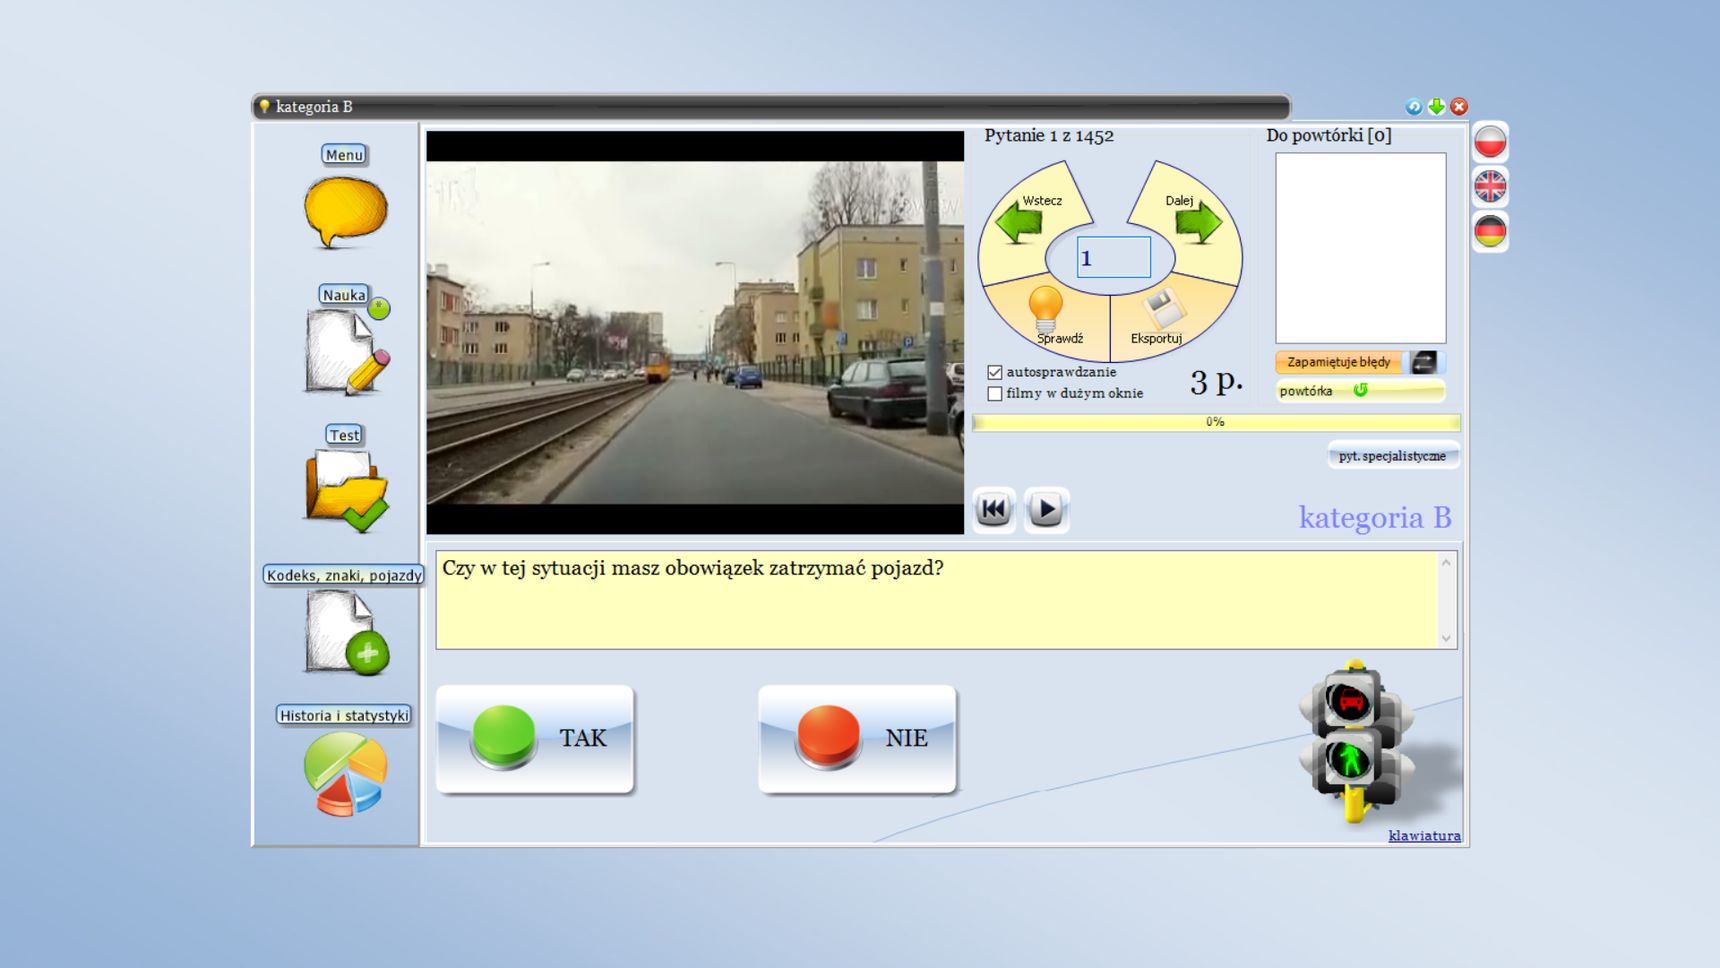The image size is (1720, 968).
Task: Answer NIE with the red button
Action: pyautogui.click(x=858, y=739)
